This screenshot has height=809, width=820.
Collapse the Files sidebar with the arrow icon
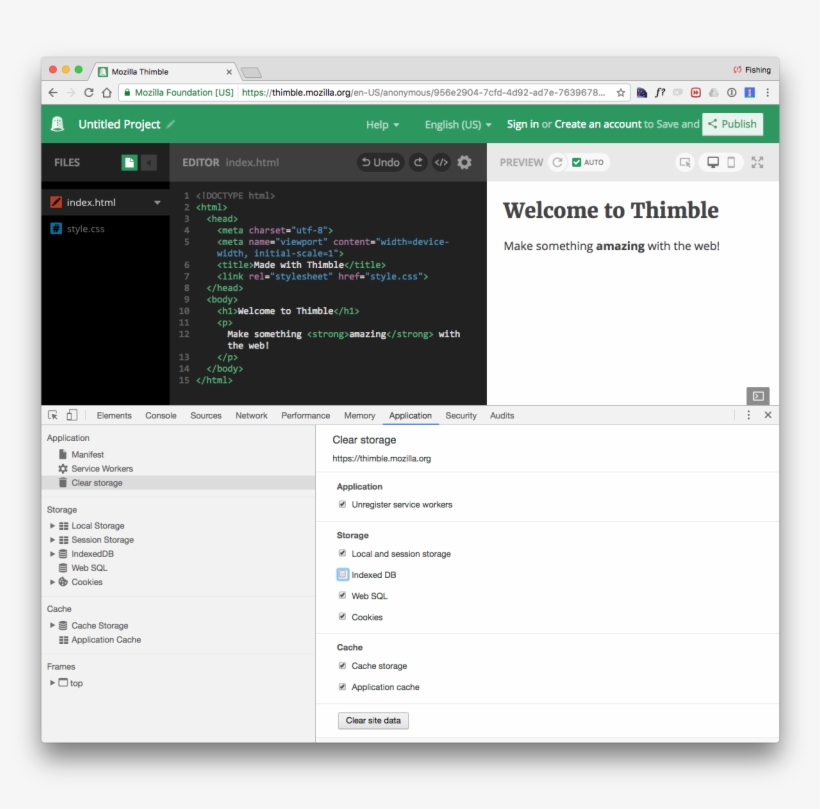click(x=149, y=162)
